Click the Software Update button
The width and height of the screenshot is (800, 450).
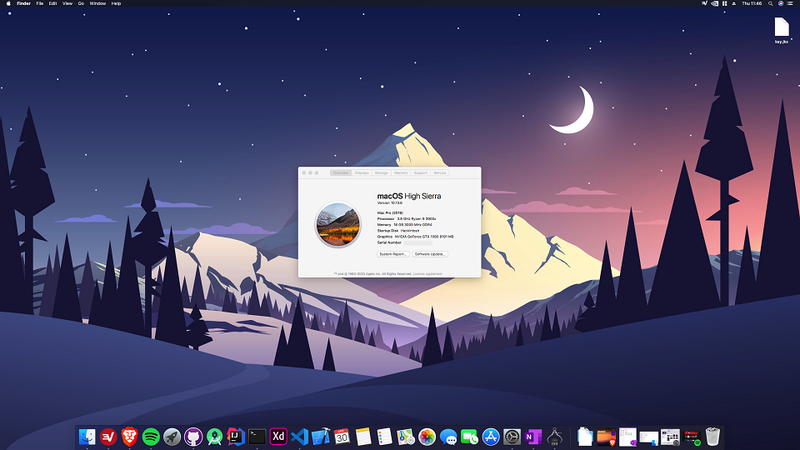pyautogui.click(x=430, y=254)
